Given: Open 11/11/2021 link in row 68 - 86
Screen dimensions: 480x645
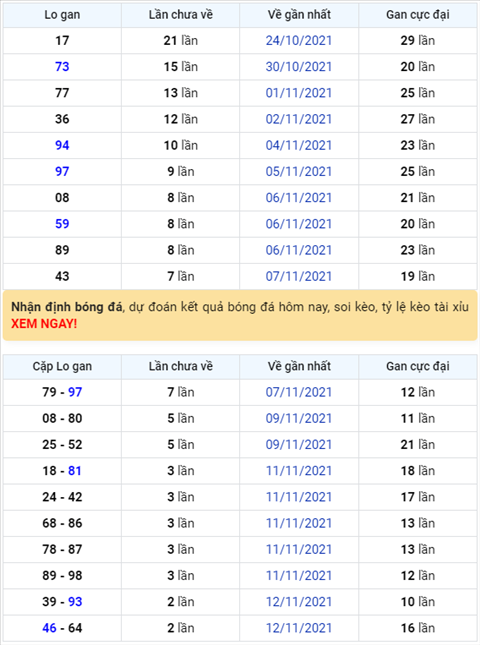Looking at the screenshot, I should coord(299,523).
